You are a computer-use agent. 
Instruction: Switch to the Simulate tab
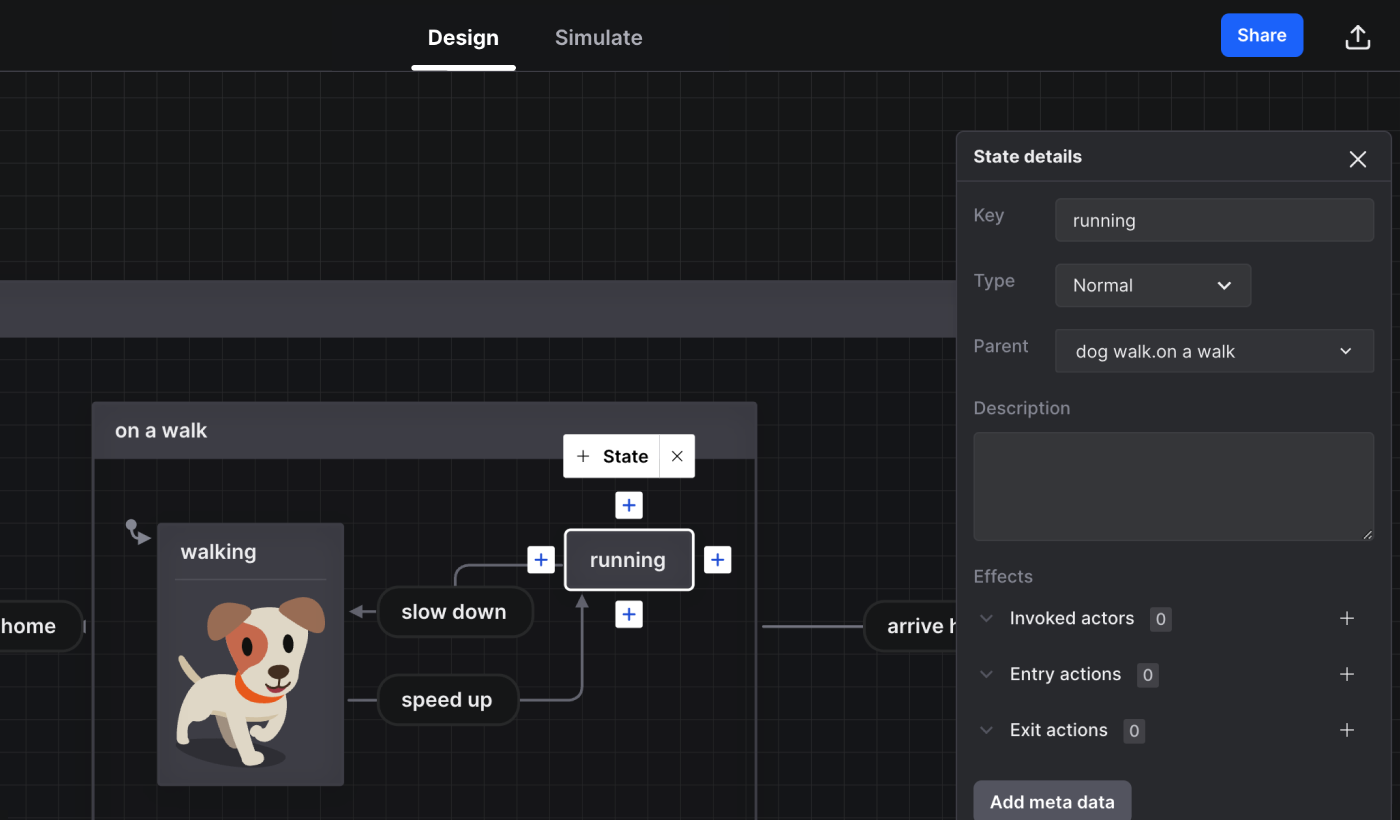pyautogui.click(x=599, y=38)
